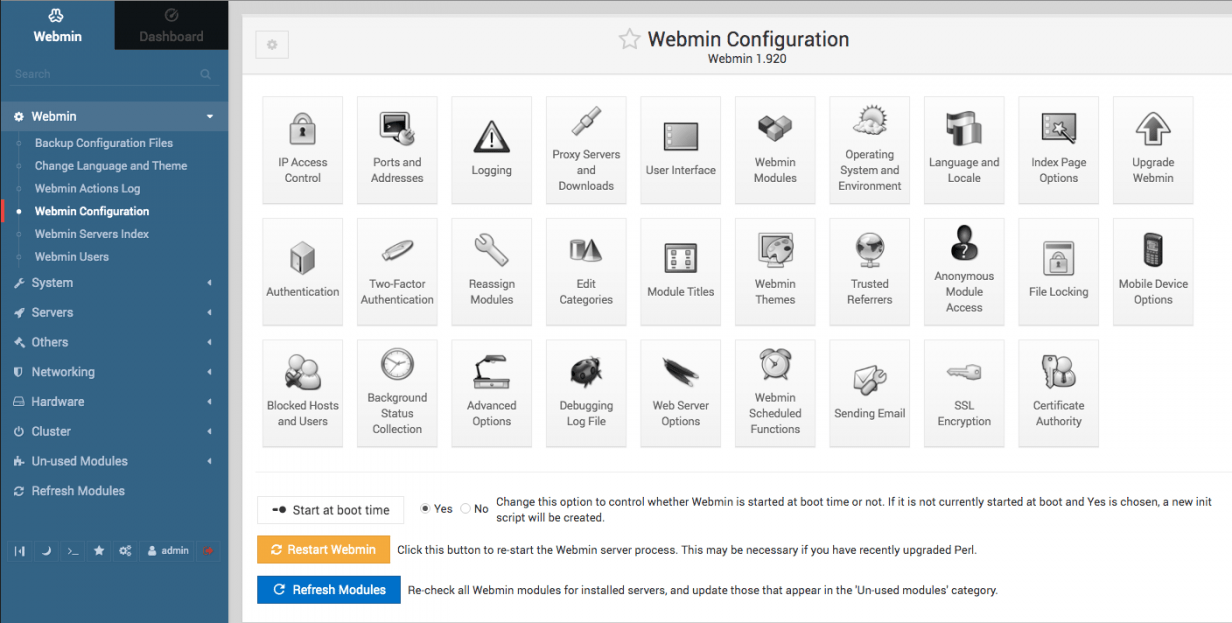Open the Certificate Authority icon
Viewport: 1232px width, 623px height.
coord(1058,393)
